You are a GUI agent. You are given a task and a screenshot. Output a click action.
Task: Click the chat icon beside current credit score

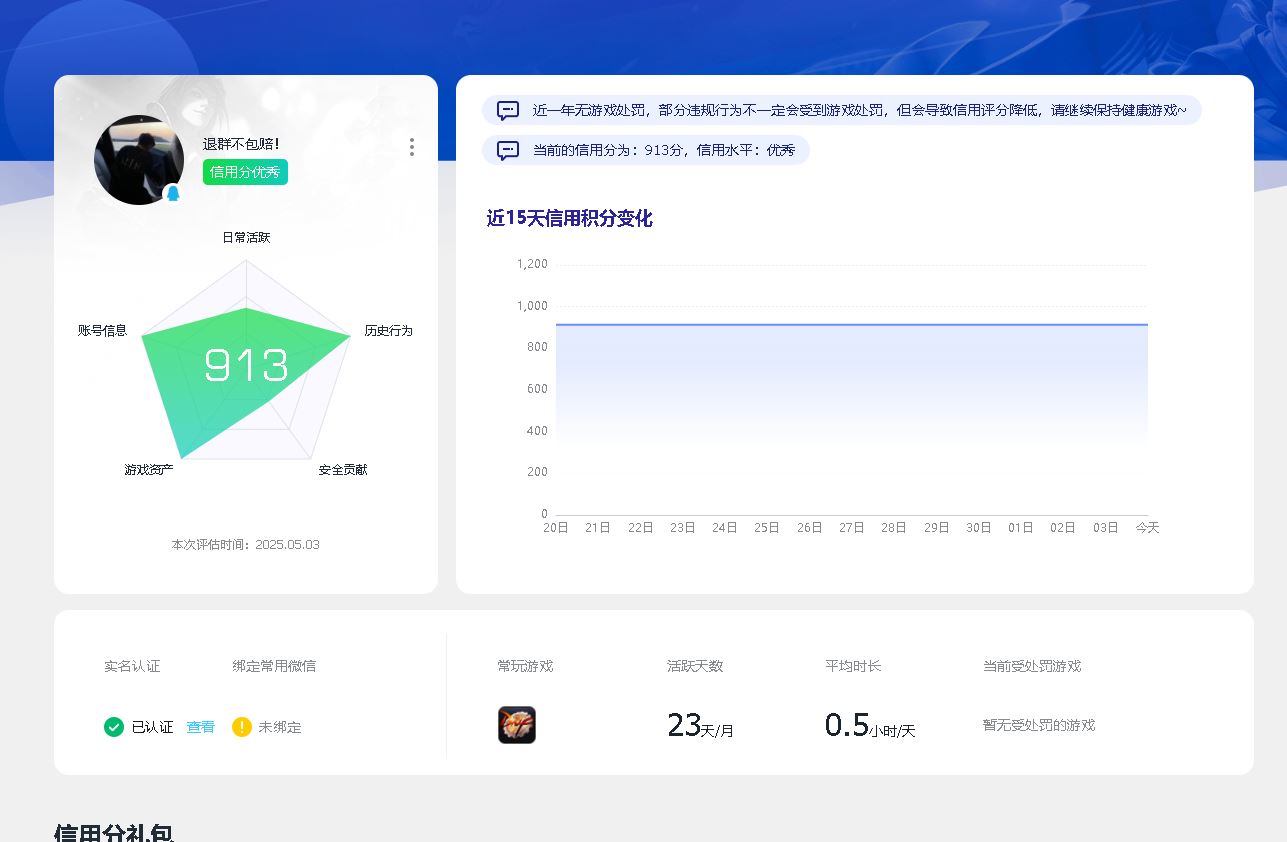tap(508, 150)
